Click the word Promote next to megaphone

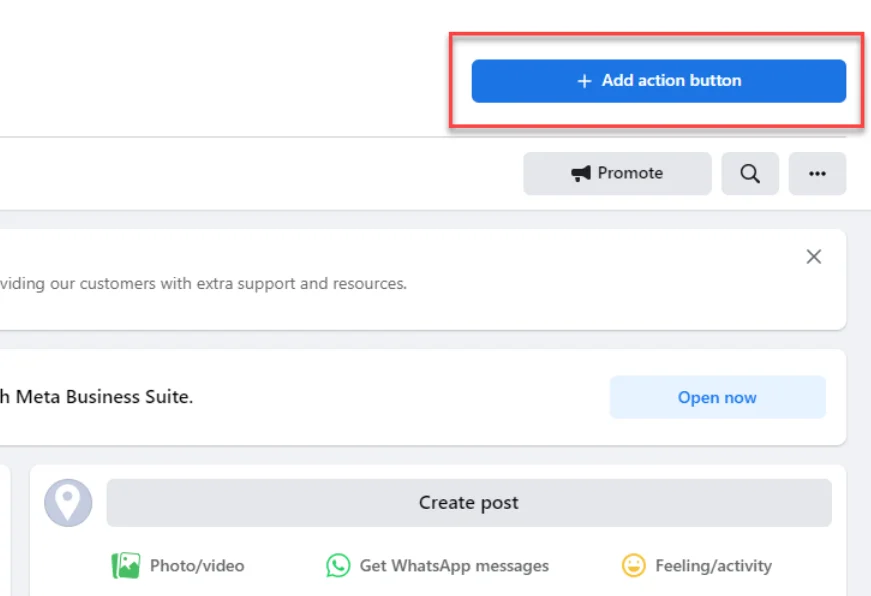(x=630, y=173)
